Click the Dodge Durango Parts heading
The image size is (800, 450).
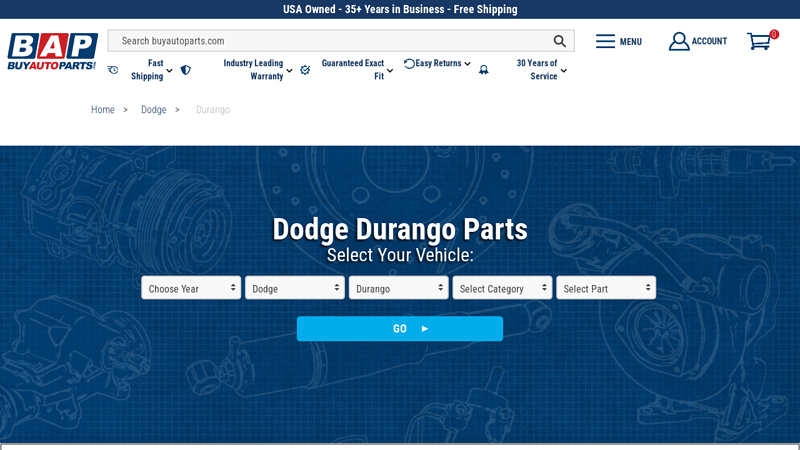(x=400, y=229)
